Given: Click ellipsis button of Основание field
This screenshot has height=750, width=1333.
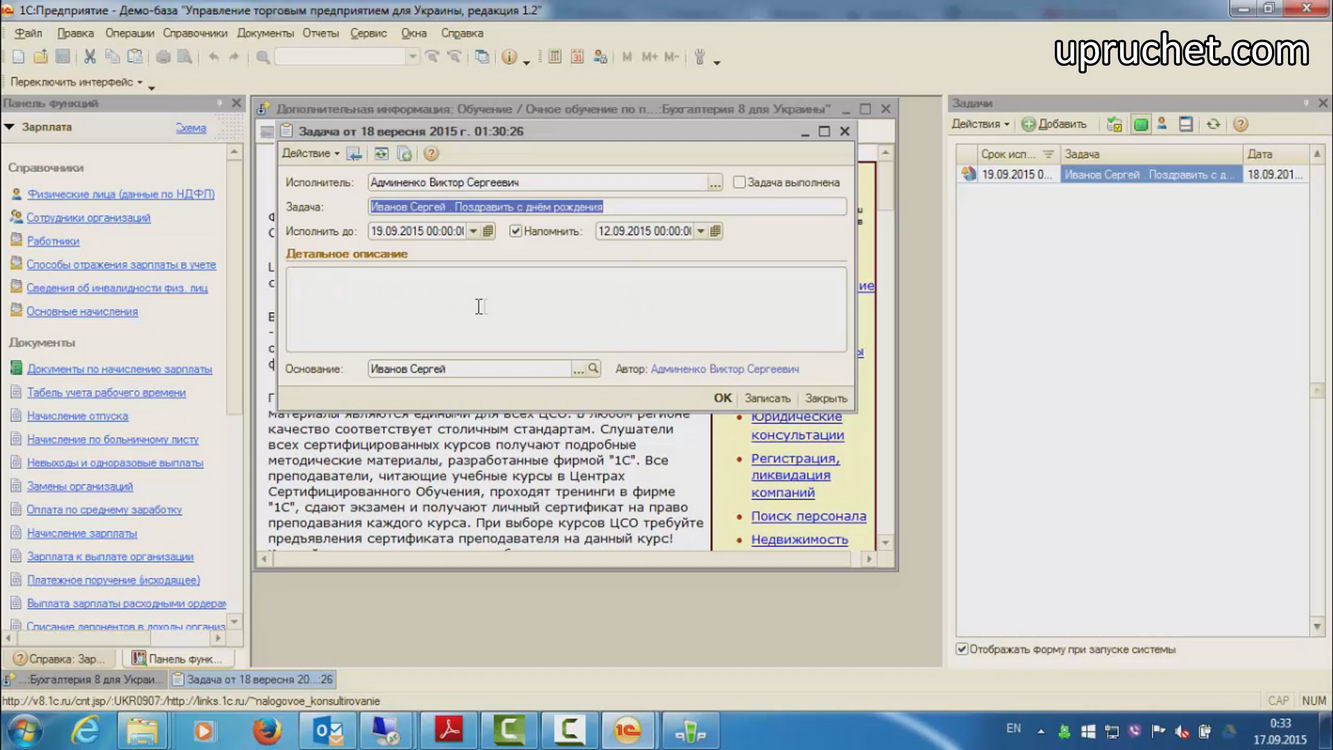Looking at the screenshot, I should 578,369.
